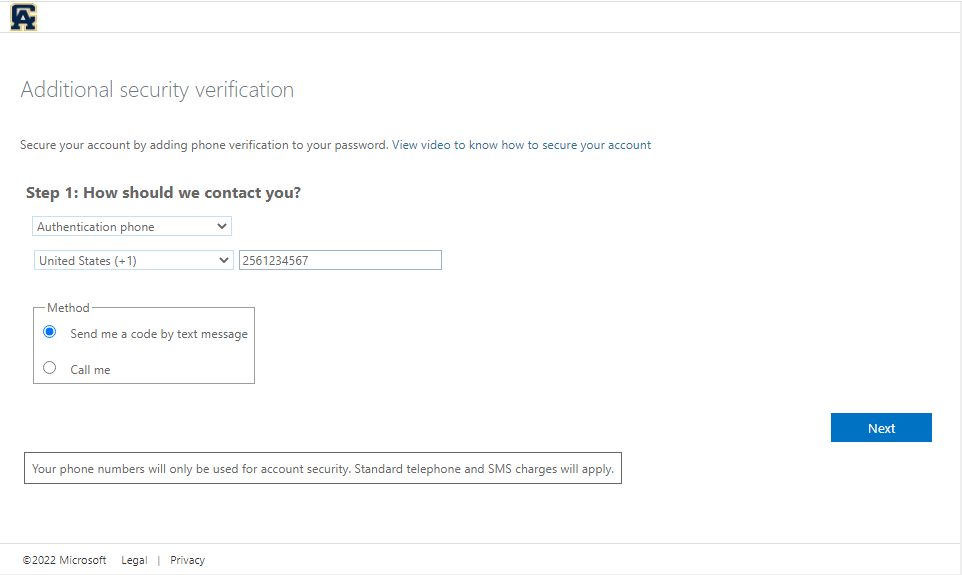Click the 'Step 1: How should we contact you?' heading
The height and width of the screenshot is (575, 962).
(x=163, y=193)
